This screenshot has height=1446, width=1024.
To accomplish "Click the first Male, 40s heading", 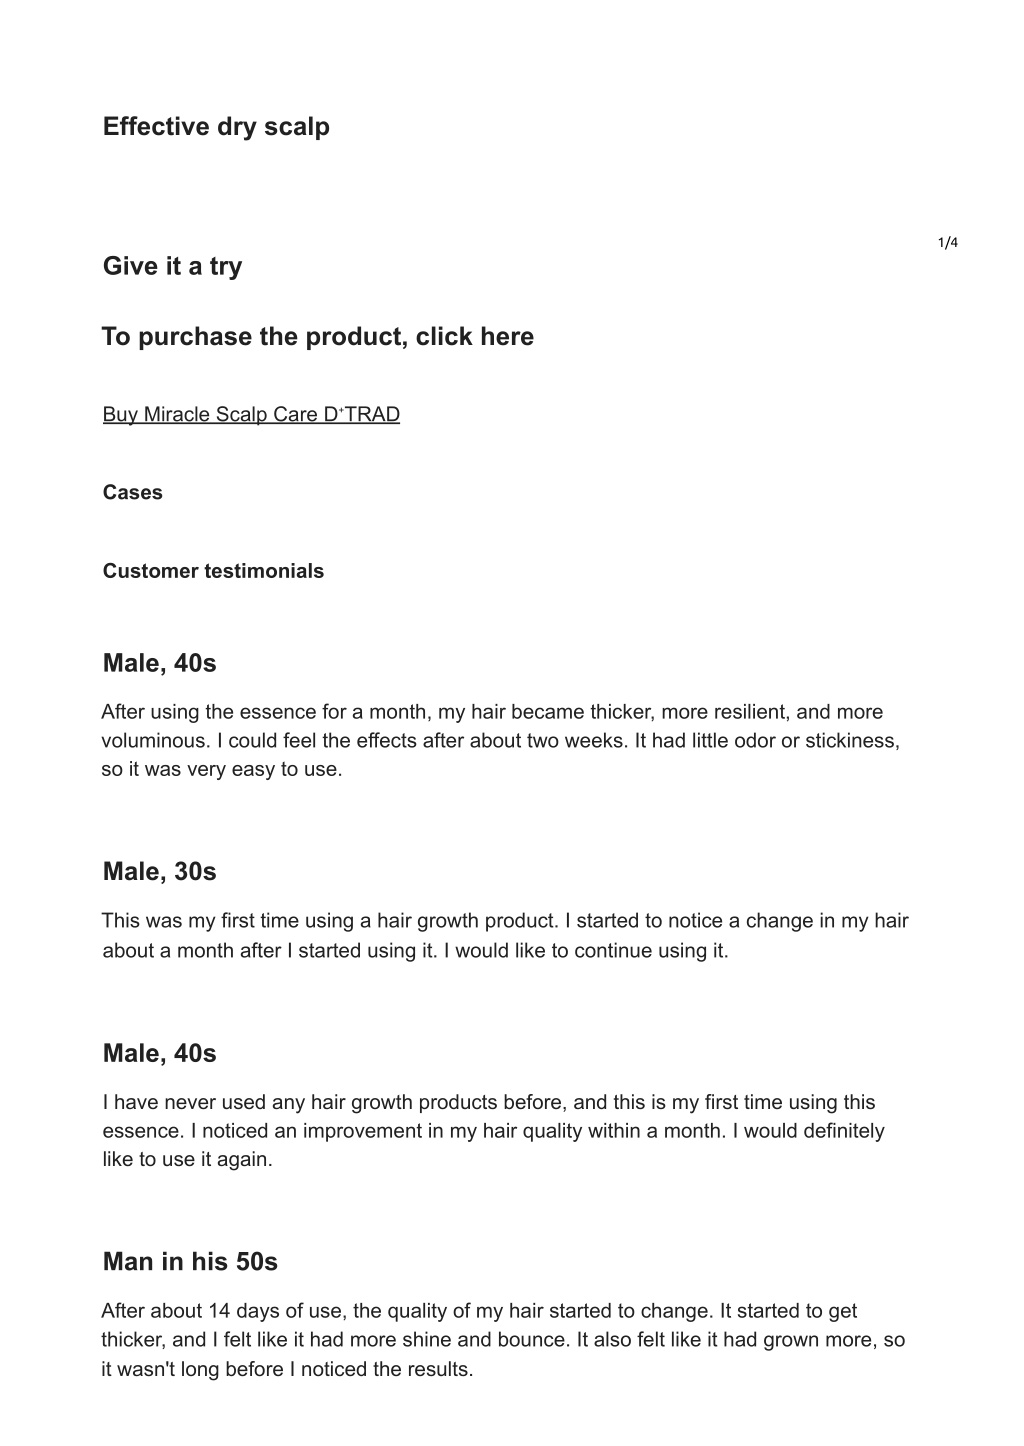I will tap(159, 663).
